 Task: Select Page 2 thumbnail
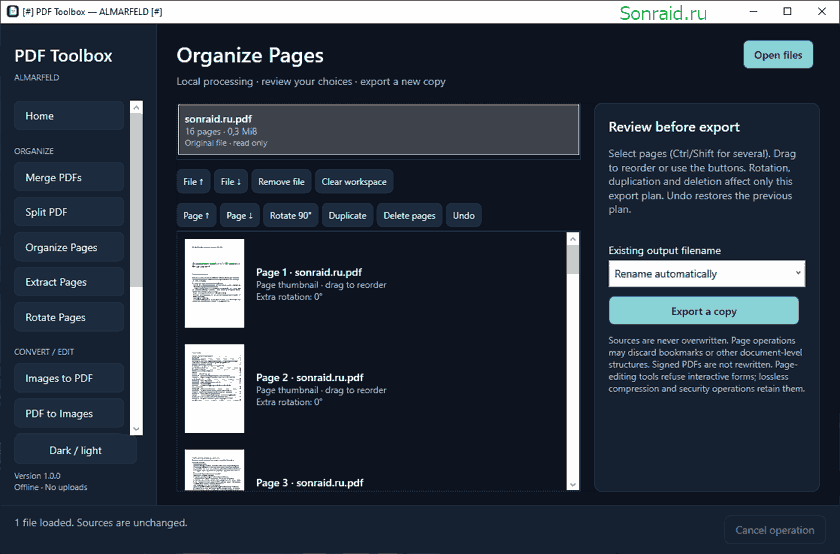click(214, 388)
